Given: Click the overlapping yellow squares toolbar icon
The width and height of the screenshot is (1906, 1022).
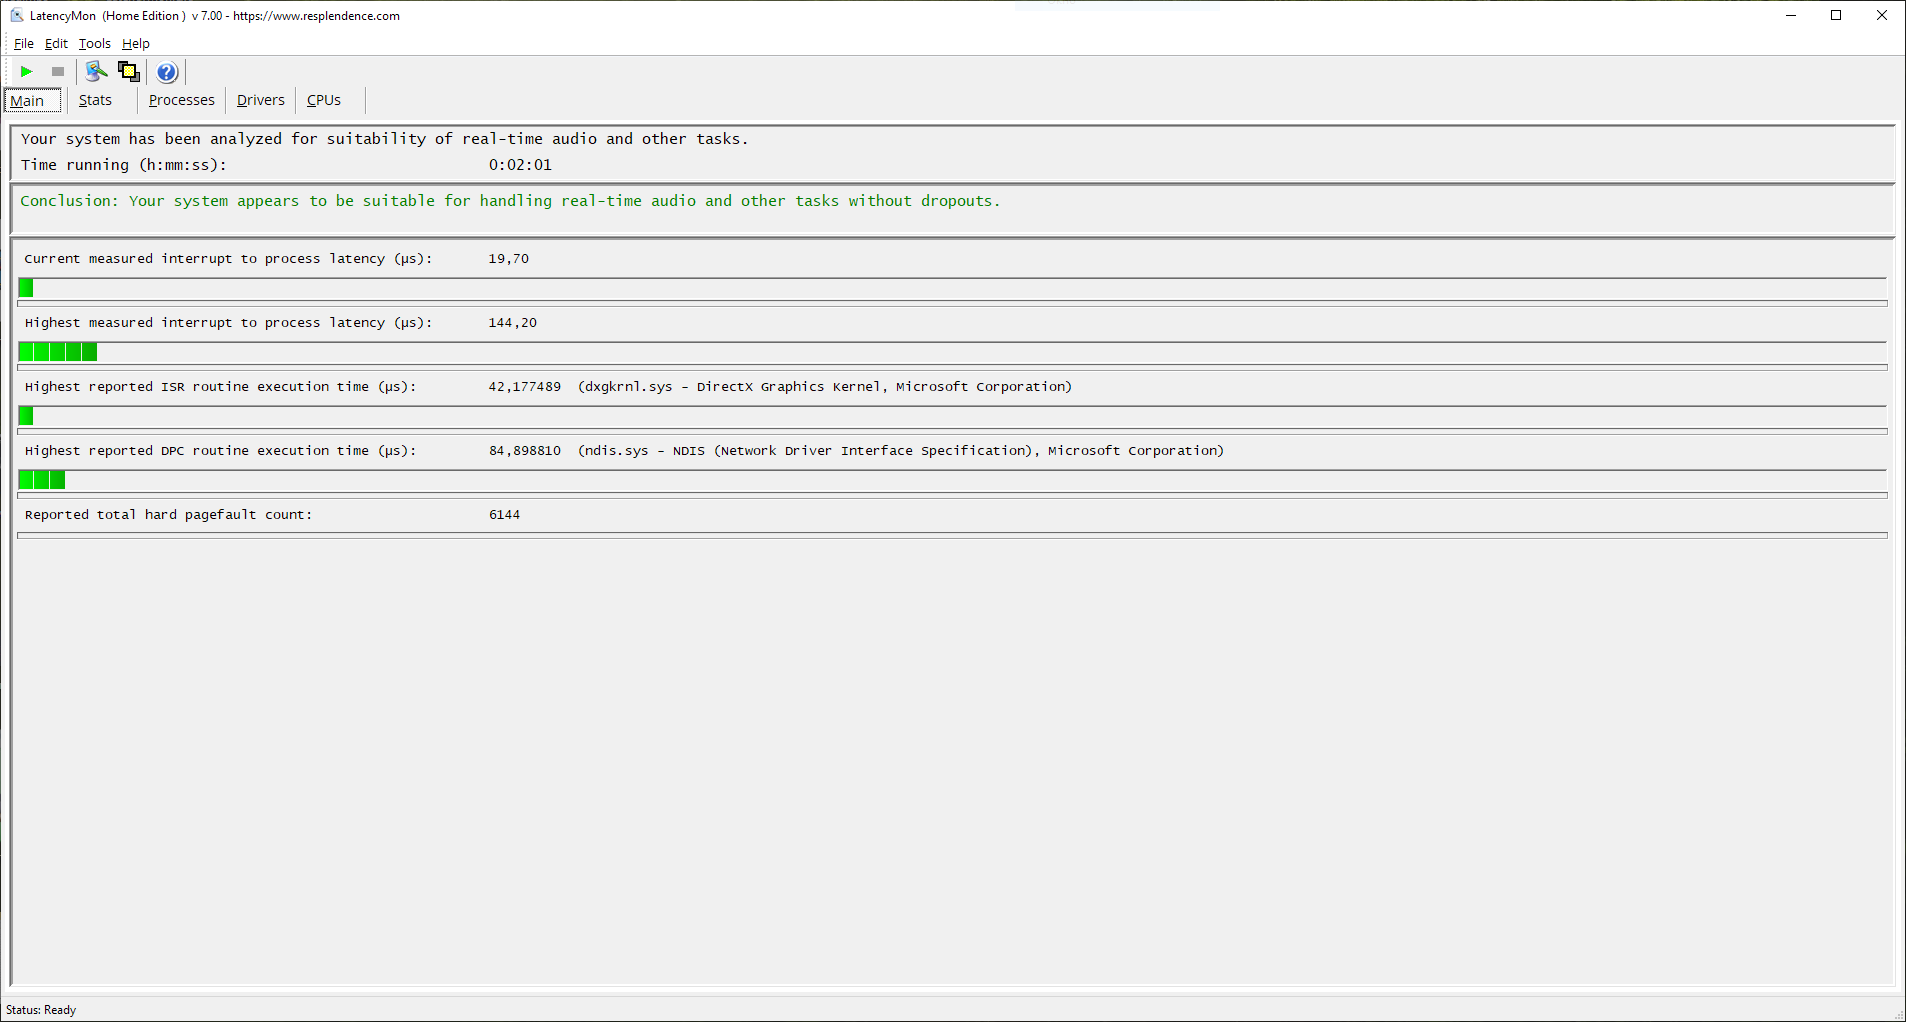Looking at the screenshot, I should 128,71.
